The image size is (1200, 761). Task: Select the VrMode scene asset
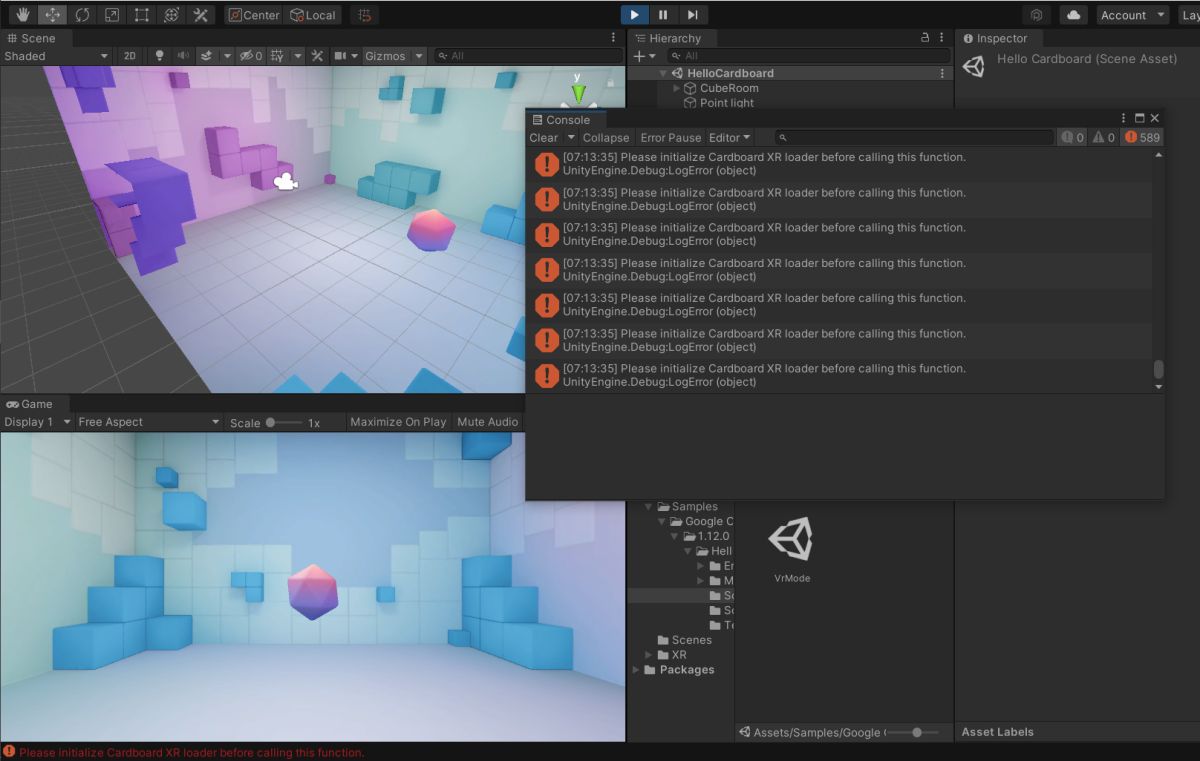click(x=791, y=549)
